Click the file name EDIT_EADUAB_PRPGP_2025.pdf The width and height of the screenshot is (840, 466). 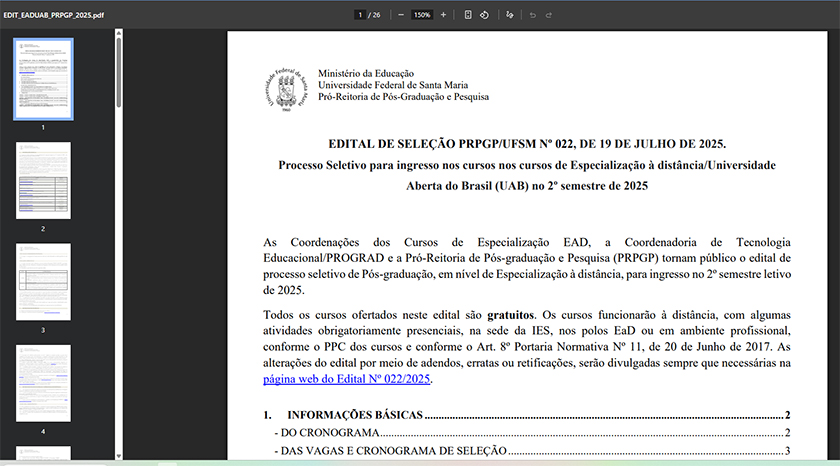click(54, 15)
